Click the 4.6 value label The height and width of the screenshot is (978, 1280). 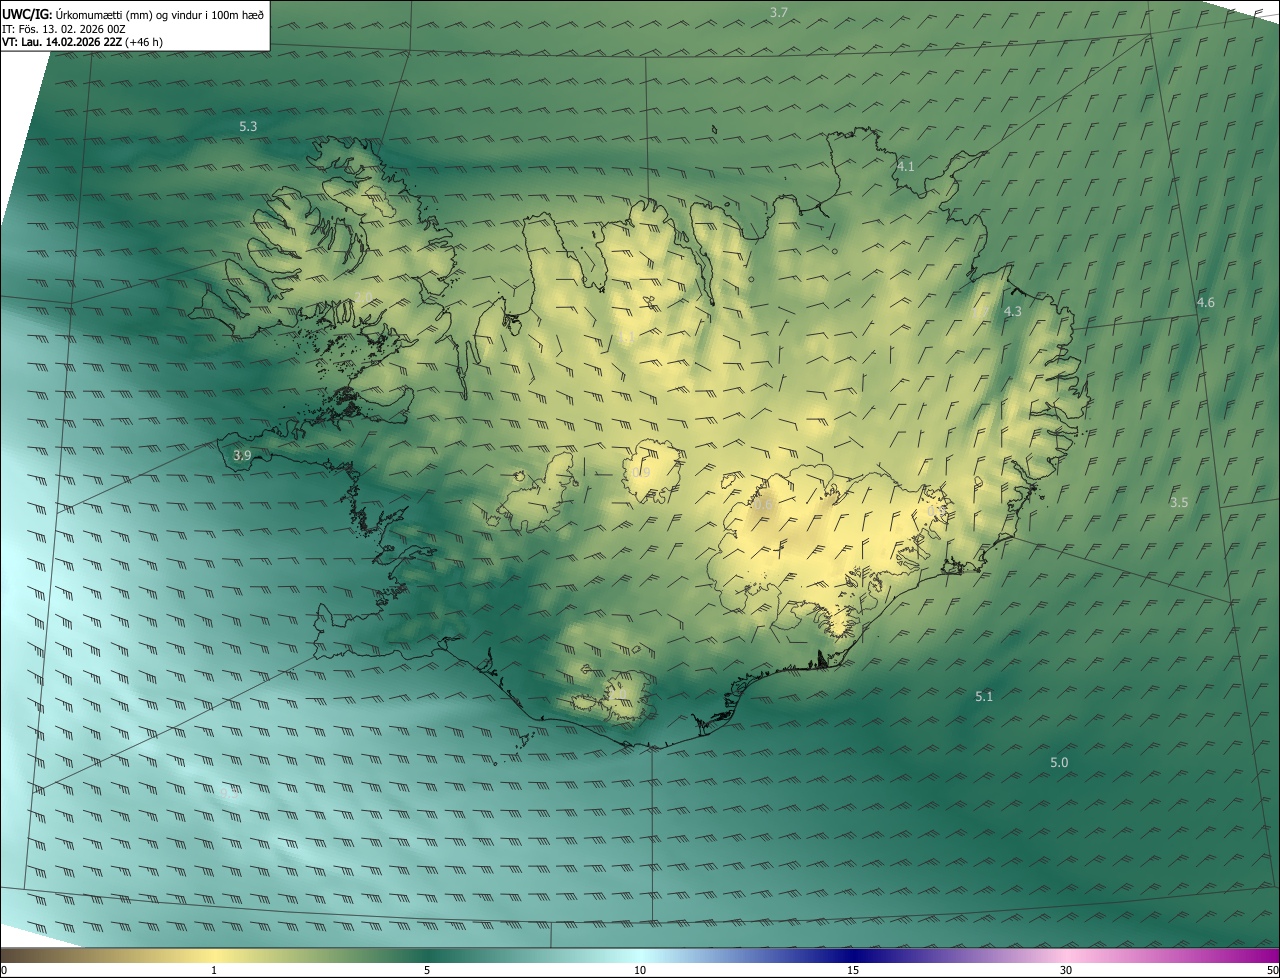tap(1205, 302)
